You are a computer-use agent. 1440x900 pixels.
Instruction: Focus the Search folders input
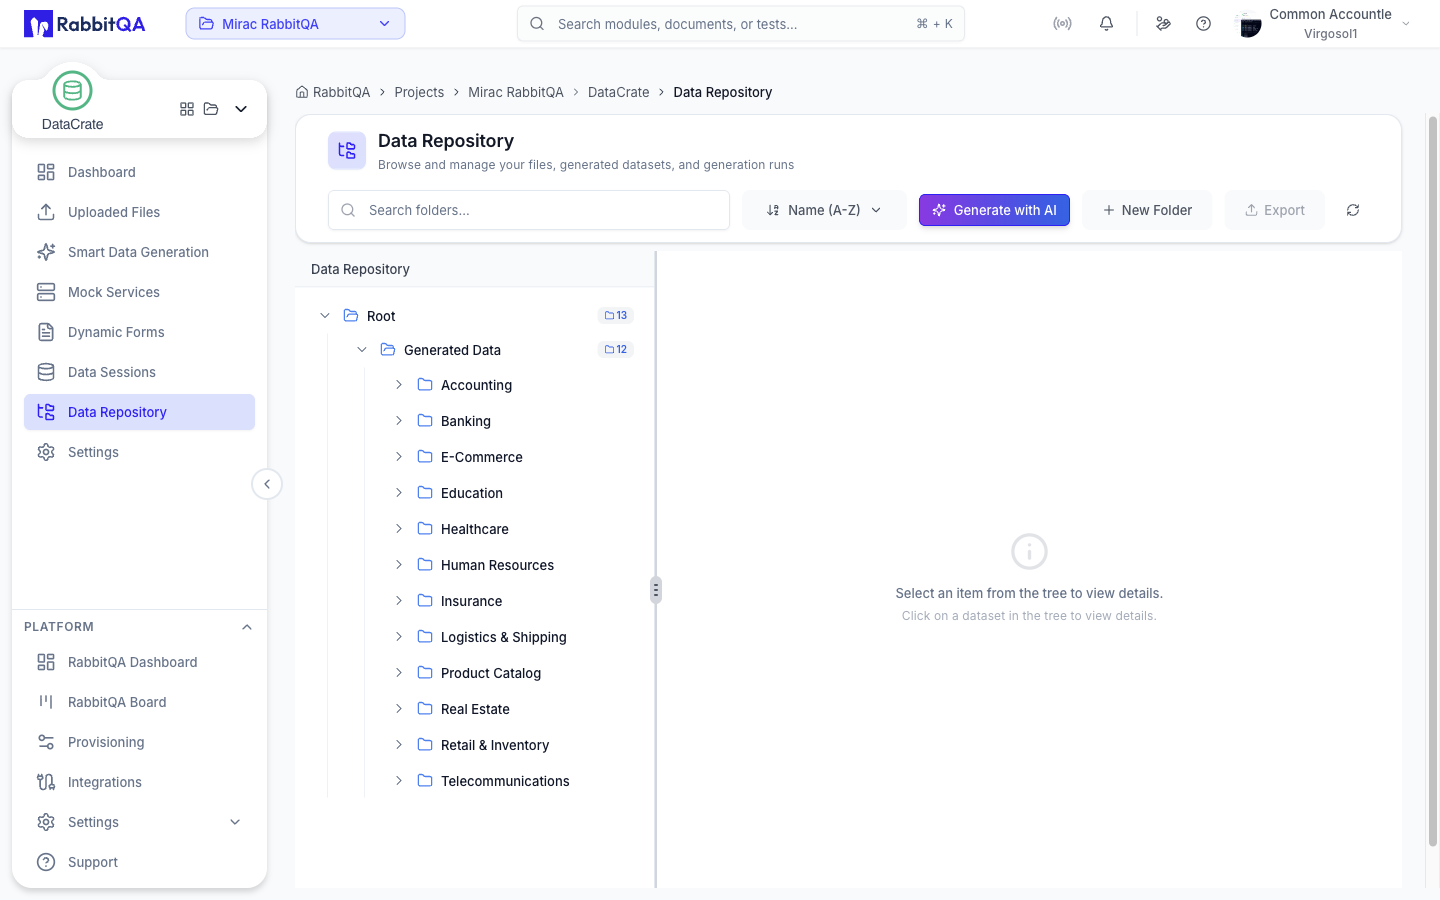529,210
